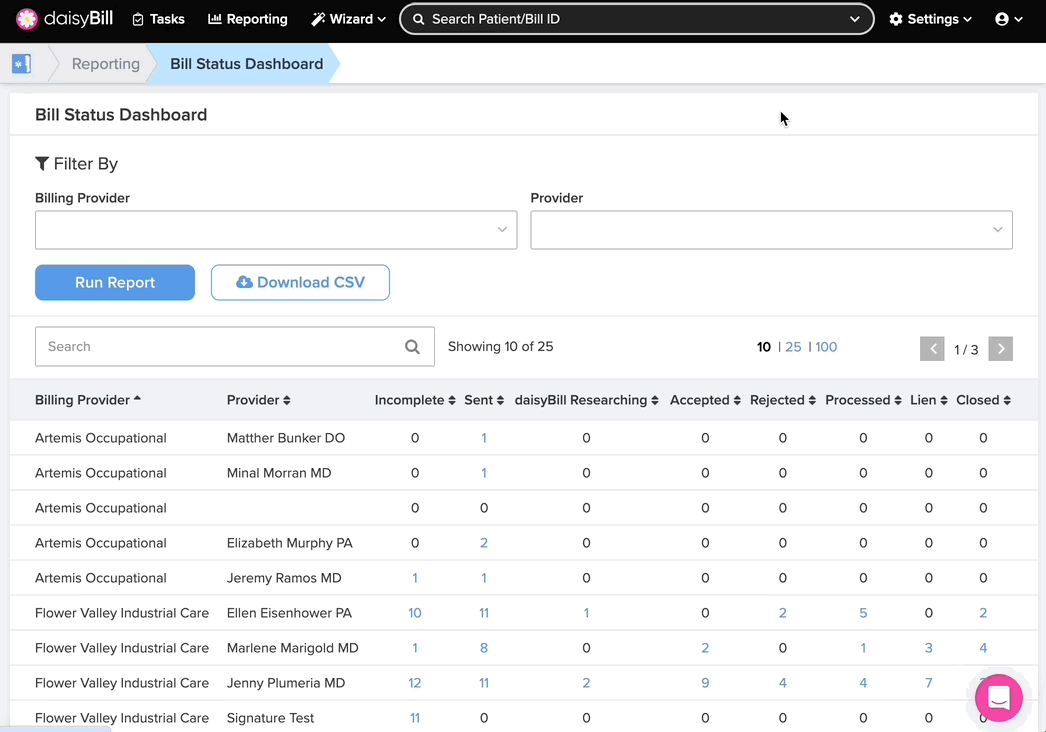This screenshot has width=1046, height=732.
Task: Go to next page arrow
Action: point(1001,348)
